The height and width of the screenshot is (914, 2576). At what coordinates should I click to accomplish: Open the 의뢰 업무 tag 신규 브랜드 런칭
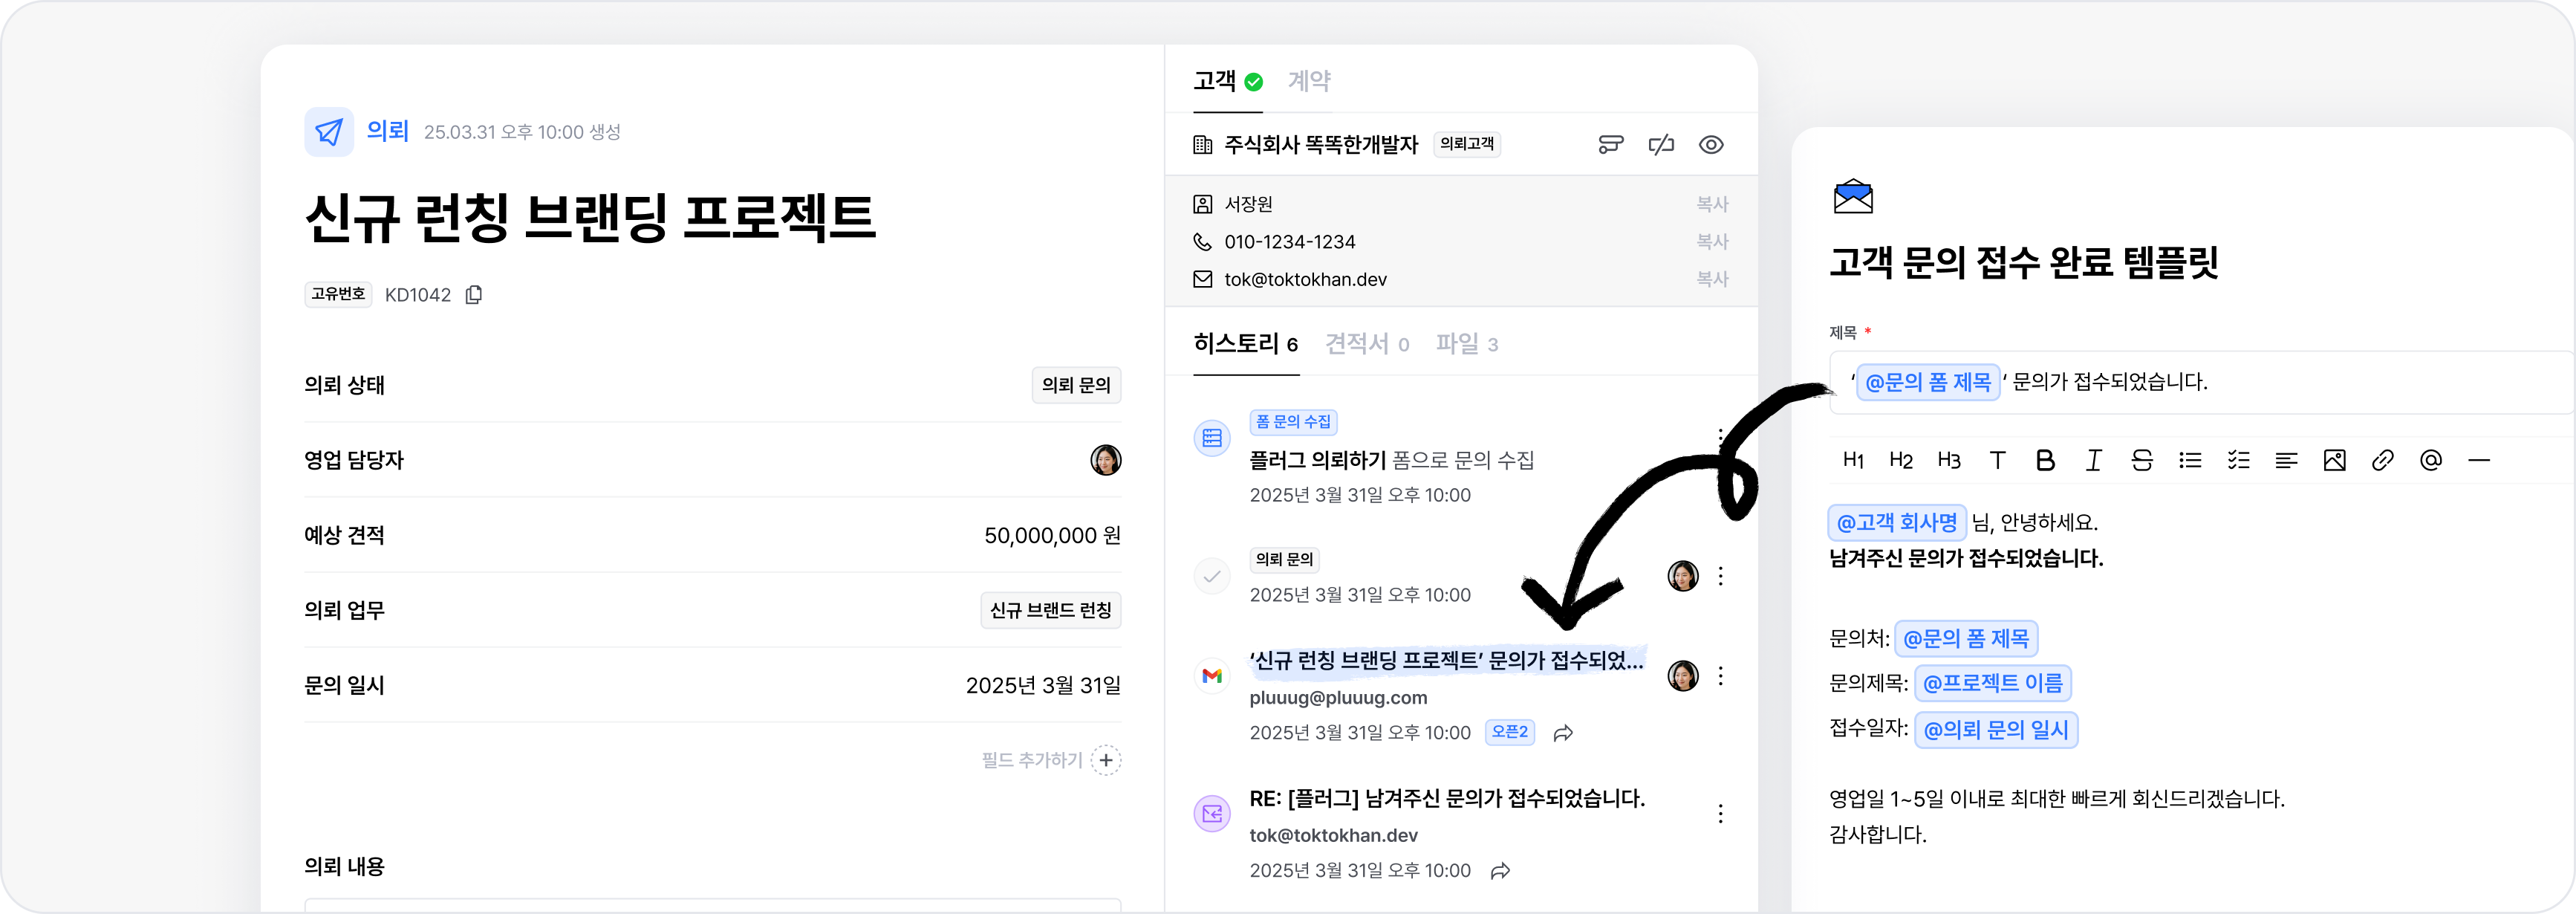pyautogui.click(x=1050, y=610)
